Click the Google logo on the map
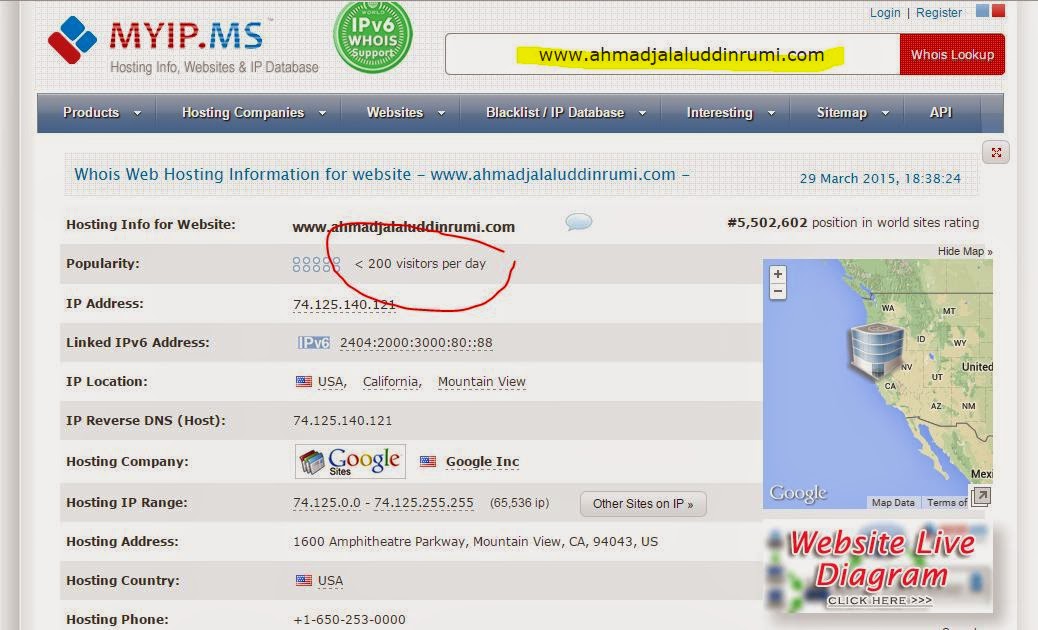The width and height of the screenshot is (1038, 630). point(798,494)
